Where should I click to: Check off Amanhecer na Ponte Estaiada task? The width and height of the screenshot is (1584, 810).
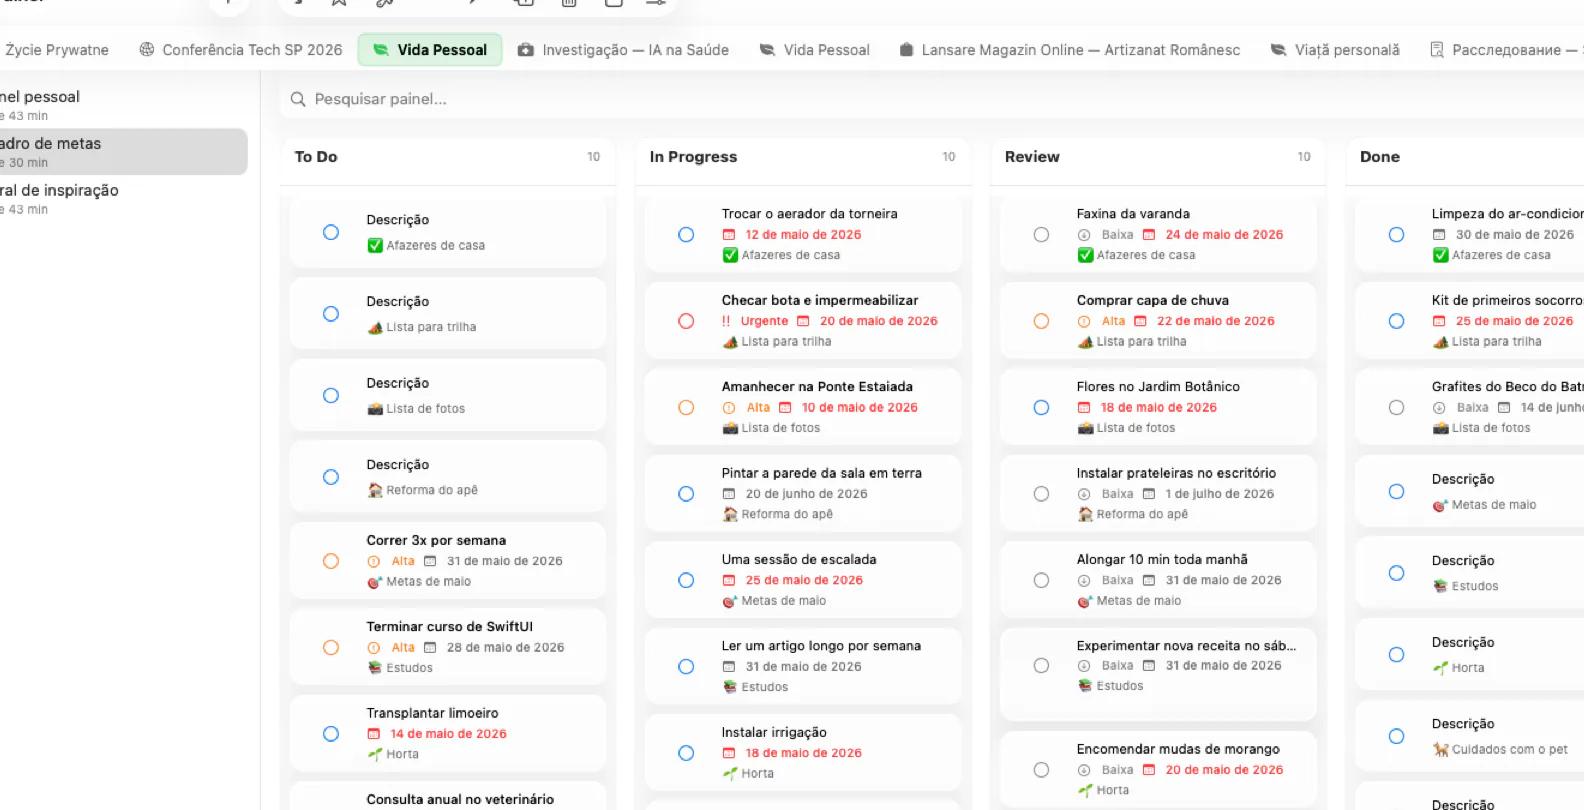point(686,408)
